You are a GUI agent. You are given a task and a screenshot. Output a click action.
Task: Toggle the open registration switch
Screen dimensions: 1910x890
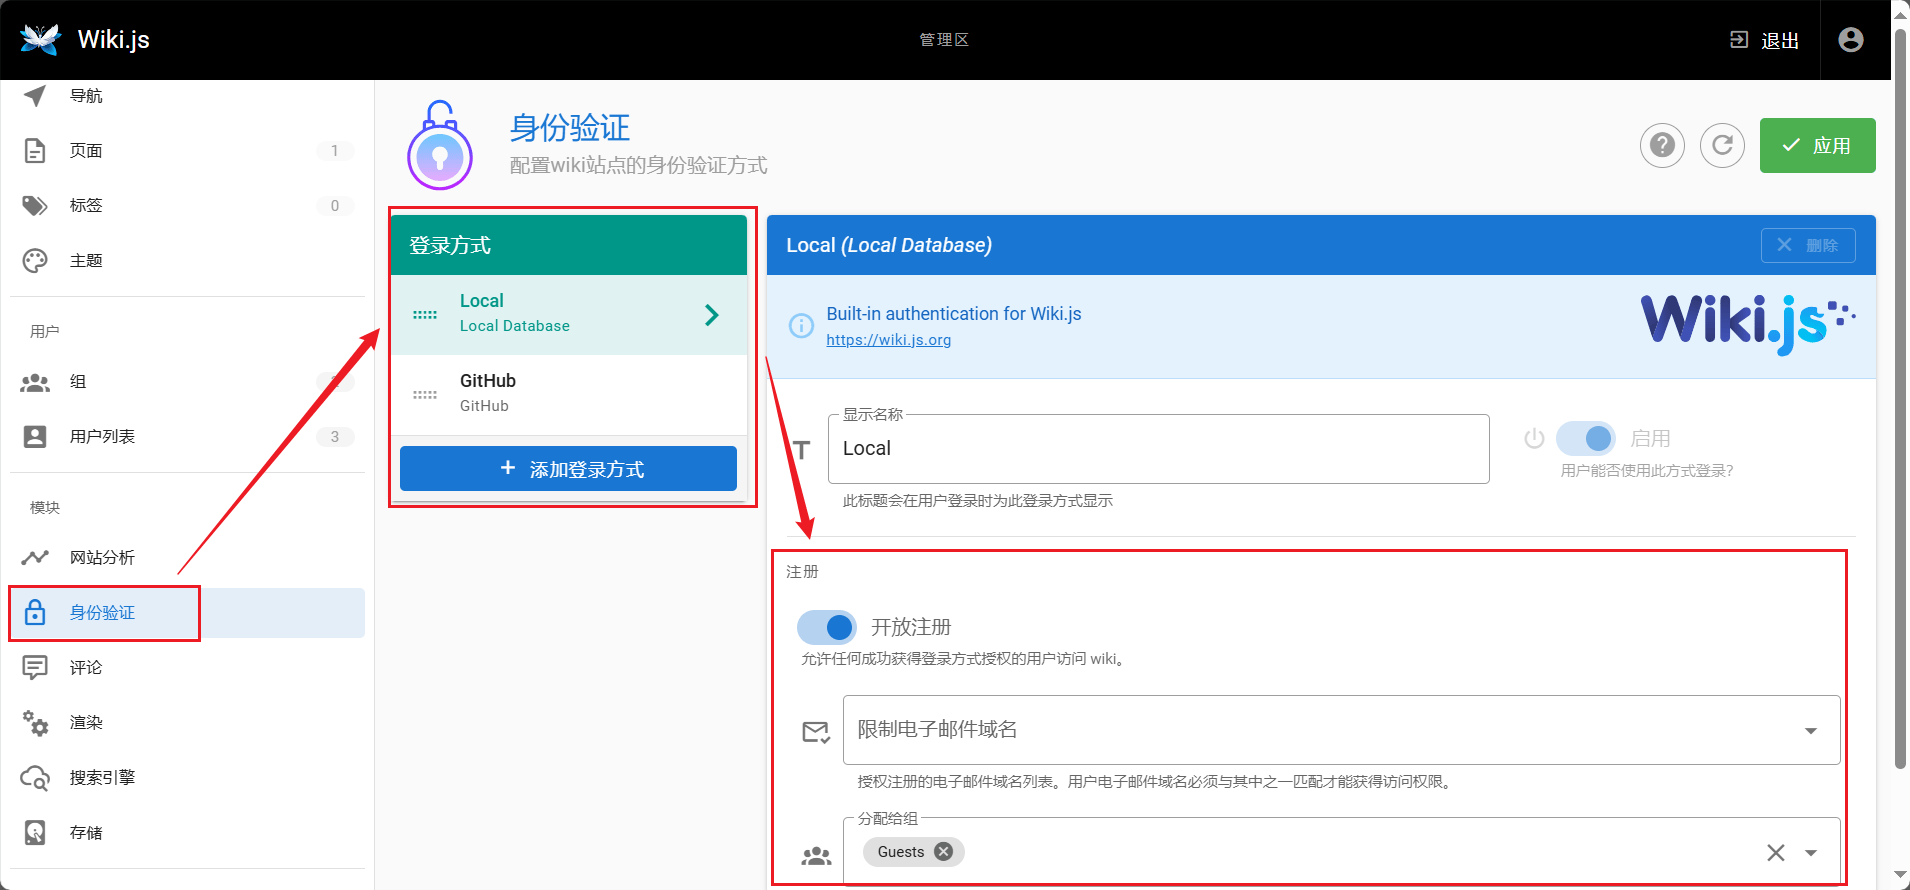point(827,627)
